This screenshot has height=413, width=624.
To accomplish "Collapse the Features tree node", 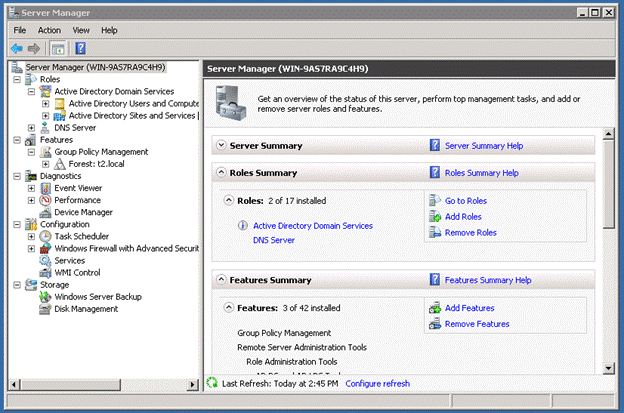I will pyautogui.click(x=17, y=140).
